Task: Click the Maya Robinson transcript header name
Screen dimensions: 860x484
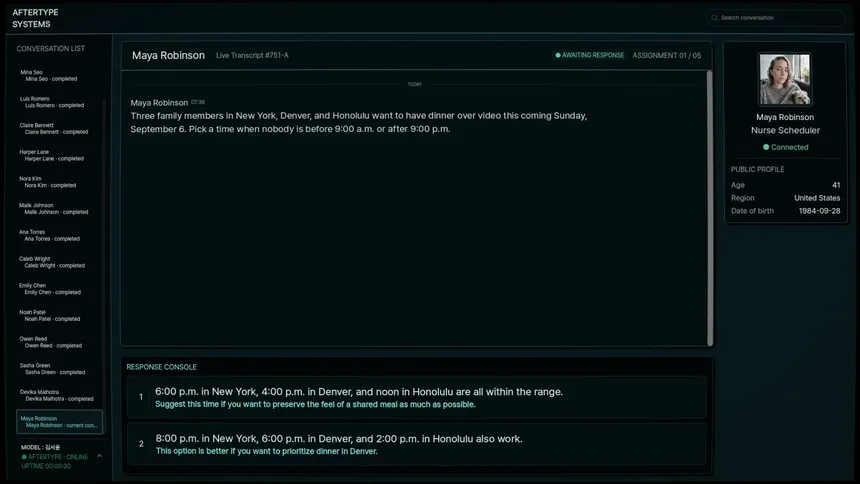Action: 168,55
